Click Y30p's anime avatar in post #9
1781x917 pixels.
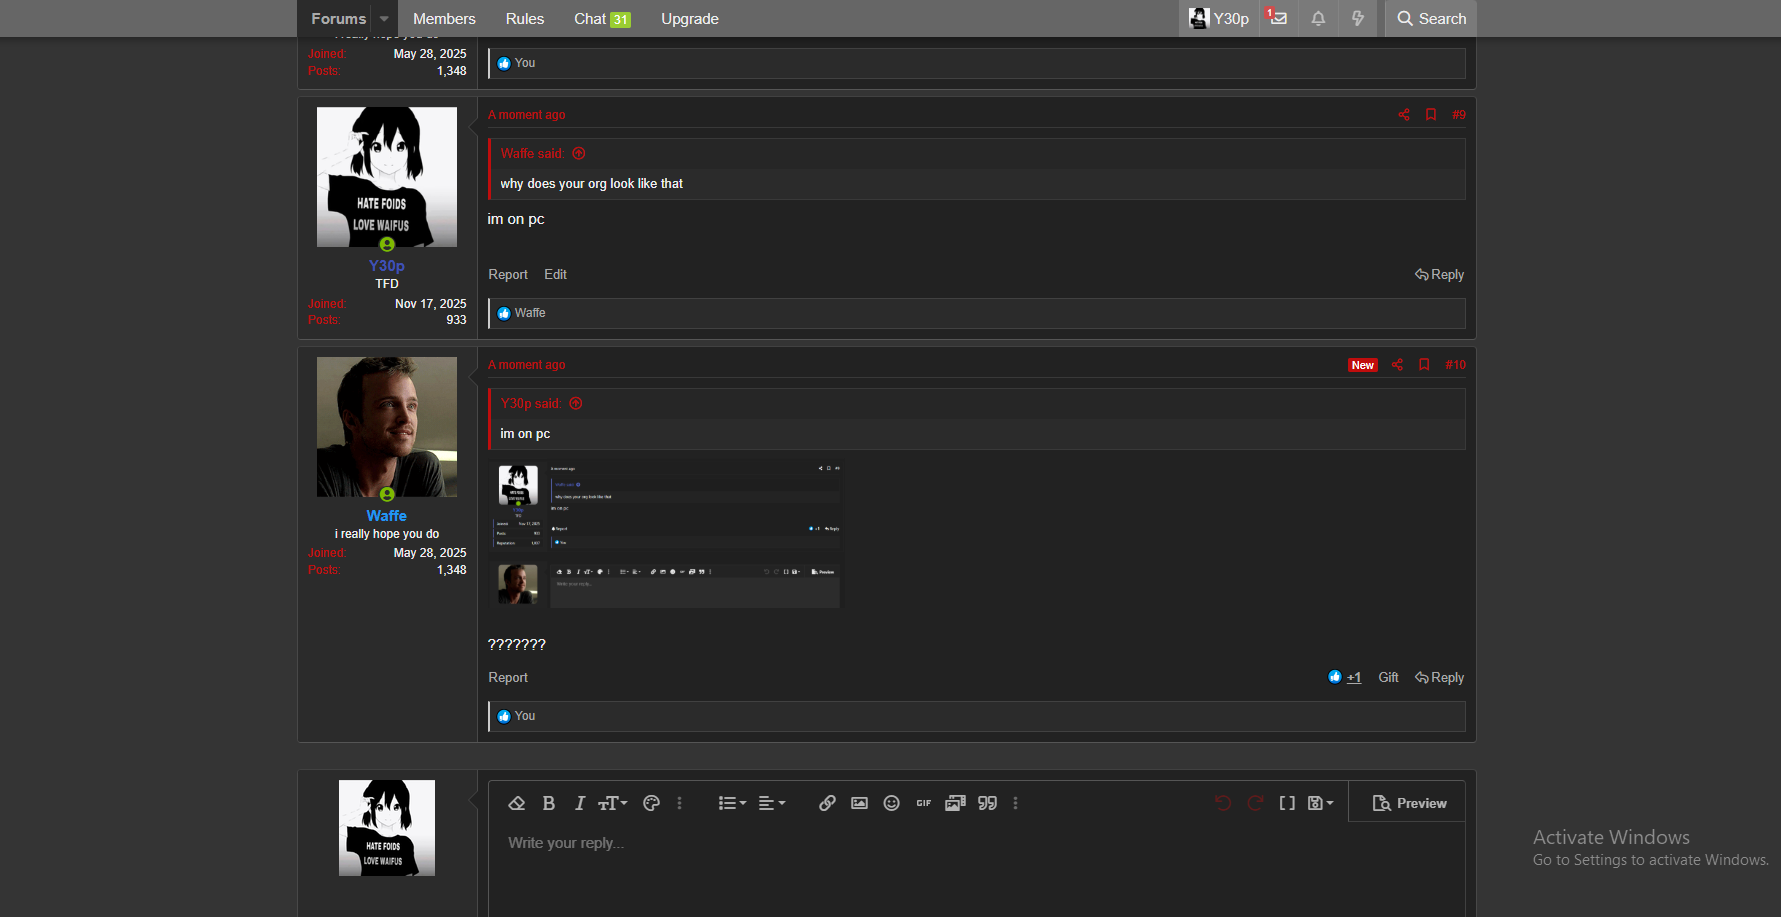[387, 177]
